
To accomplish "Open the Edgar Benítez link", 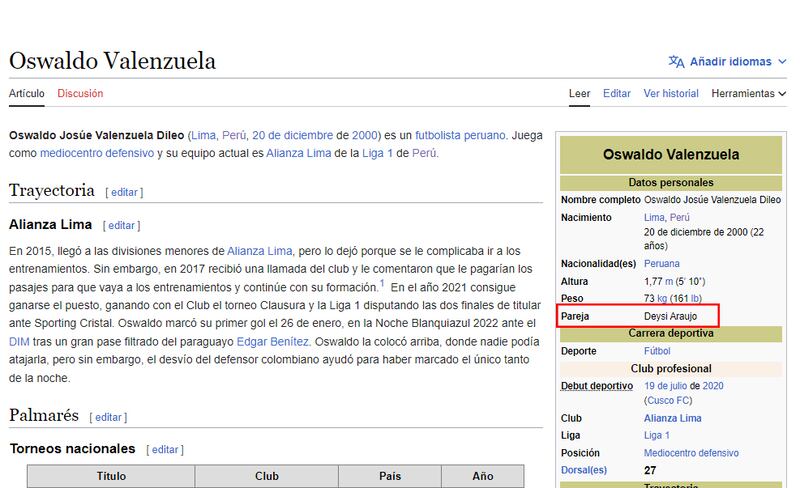I will (272, 341).
